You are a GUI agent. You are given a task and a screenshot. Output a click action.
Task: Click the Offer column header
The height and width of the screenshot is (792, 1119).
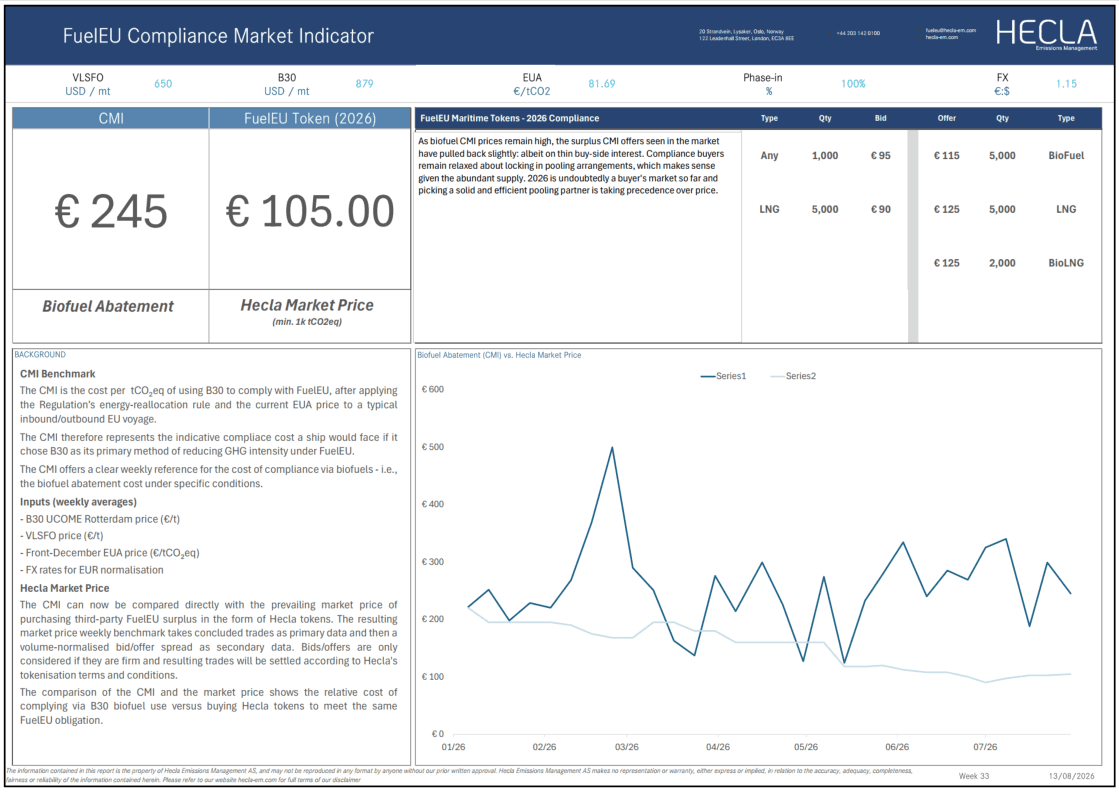pyautogui.click(x=946, y=118)
